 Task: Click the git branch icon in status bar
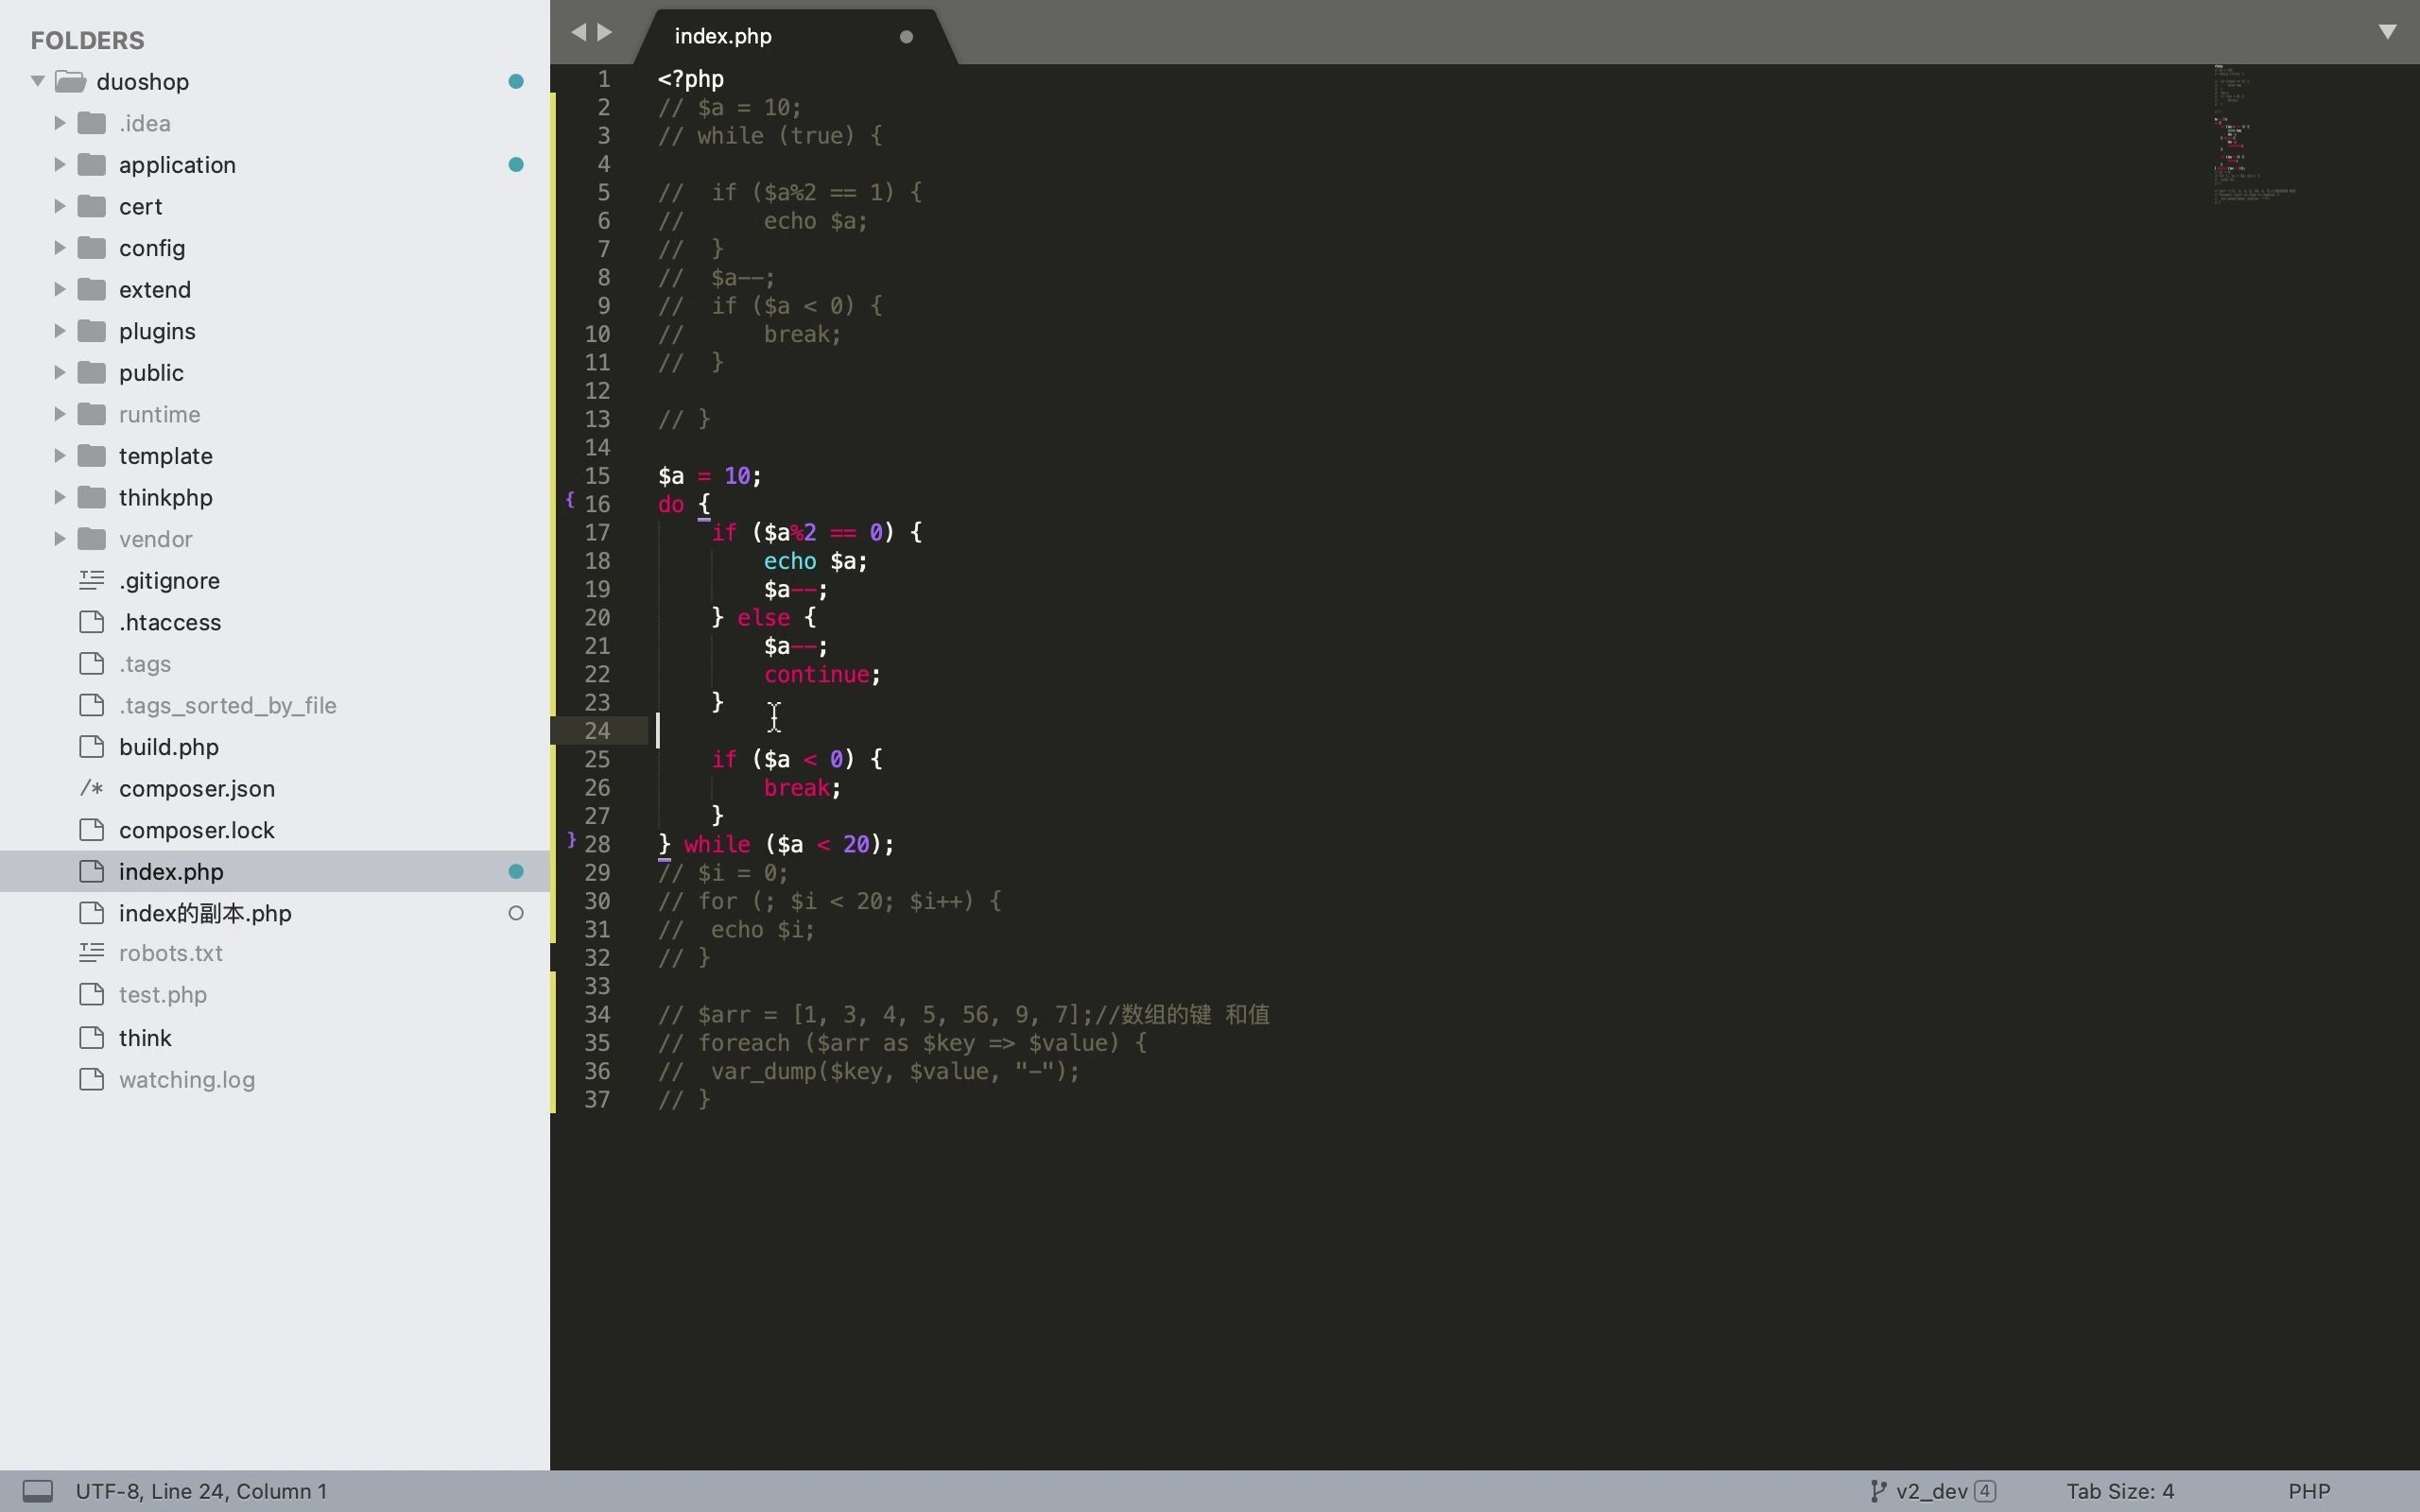click(1878, 1491)
